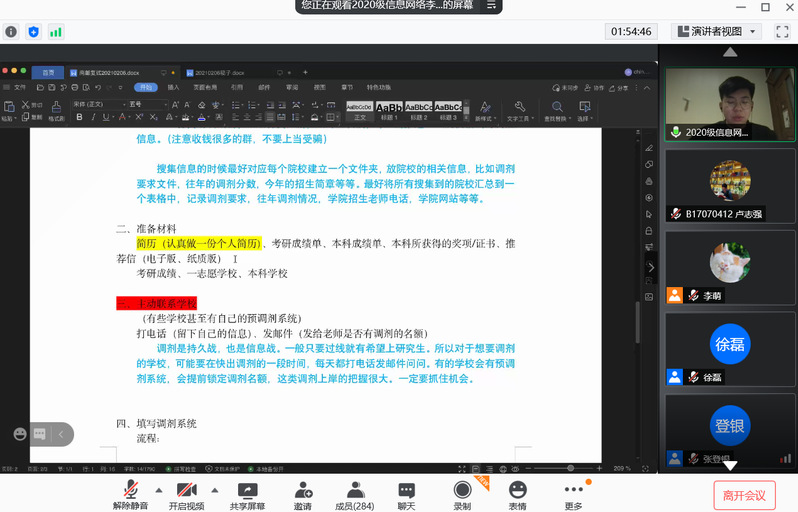Turn on camera via 开启视频
798x512 pixels.
[186, 494]
